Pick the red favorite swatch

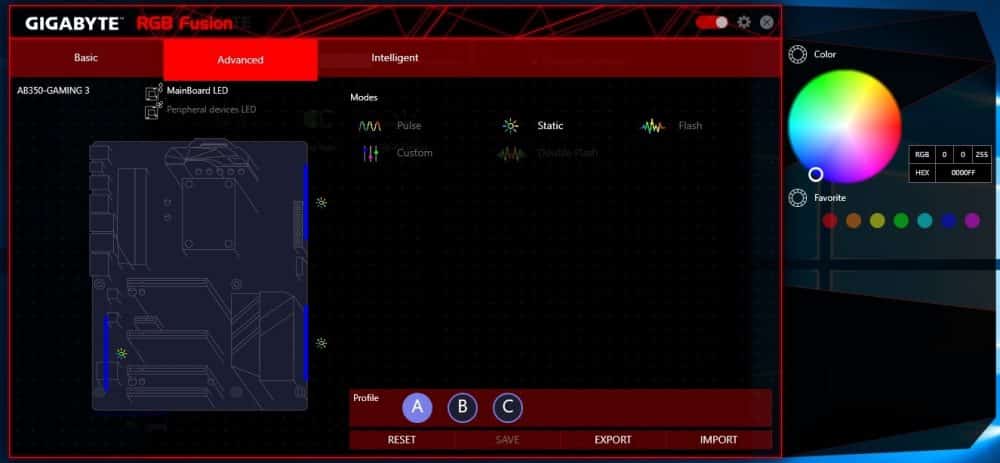[x=830, y=221]
